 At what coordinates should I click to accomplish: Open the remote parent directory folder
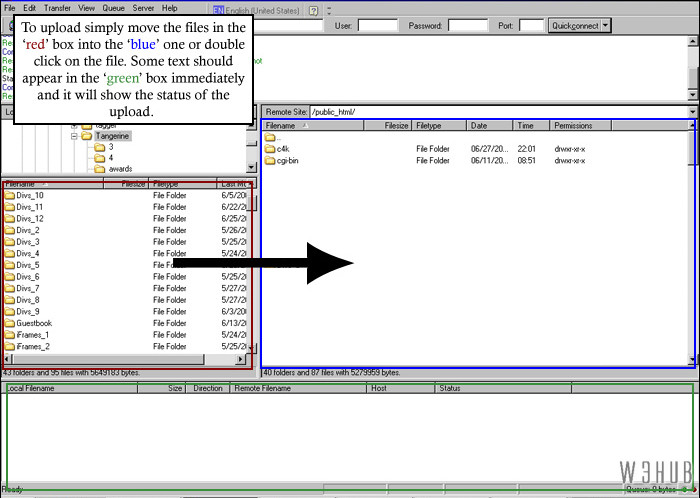273,137
